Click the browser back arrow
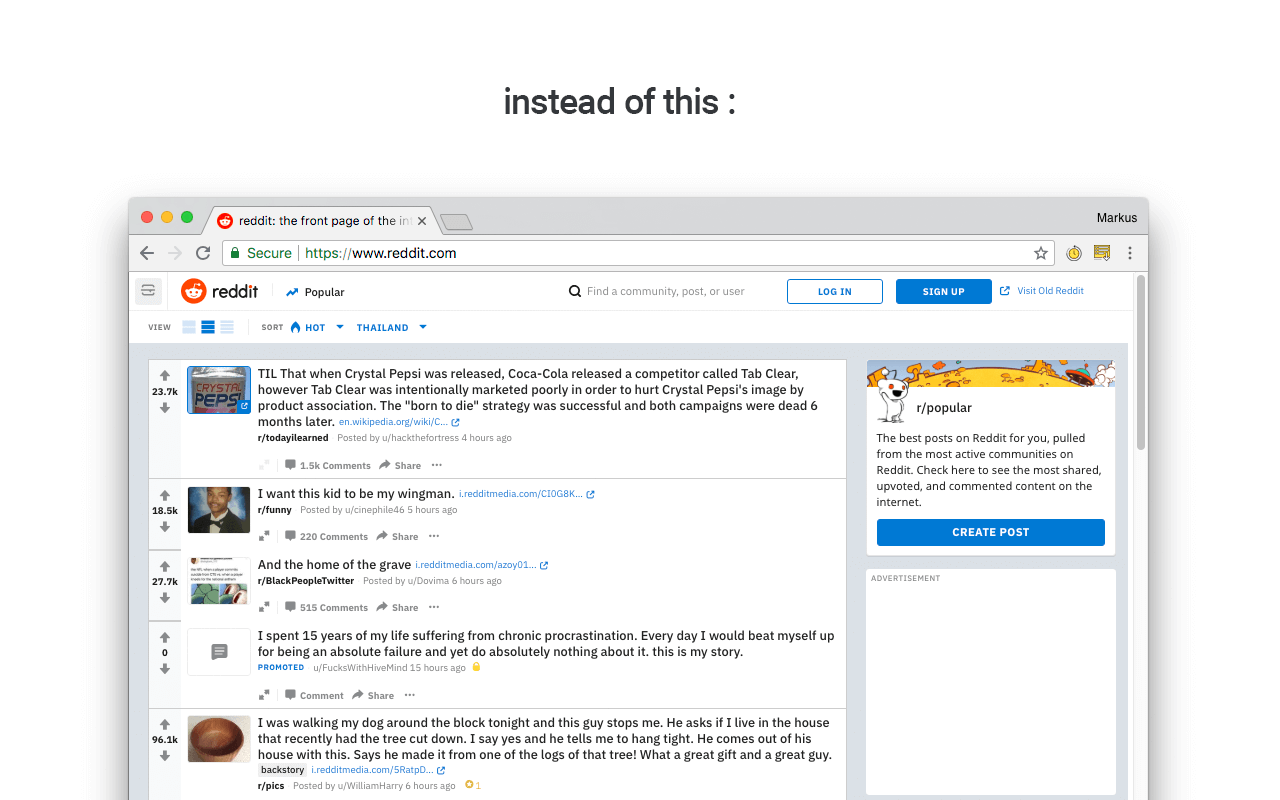 (x=147, y=253)
